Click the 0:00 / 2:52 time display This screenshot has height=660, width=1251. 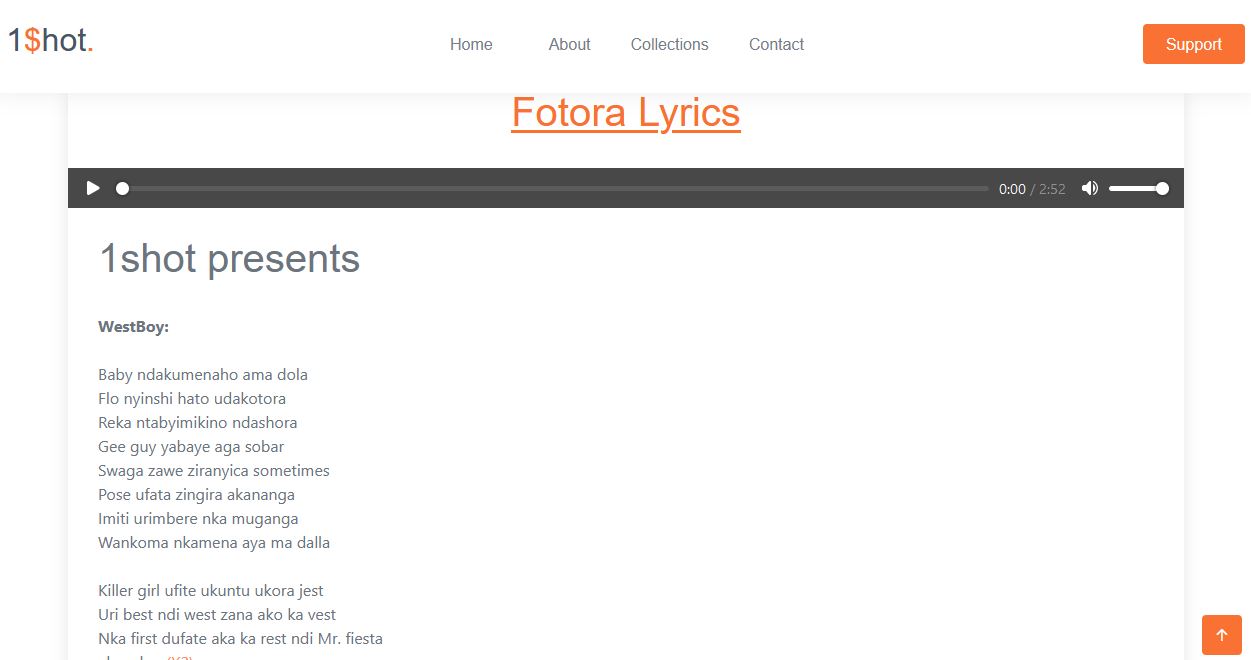1031,189
